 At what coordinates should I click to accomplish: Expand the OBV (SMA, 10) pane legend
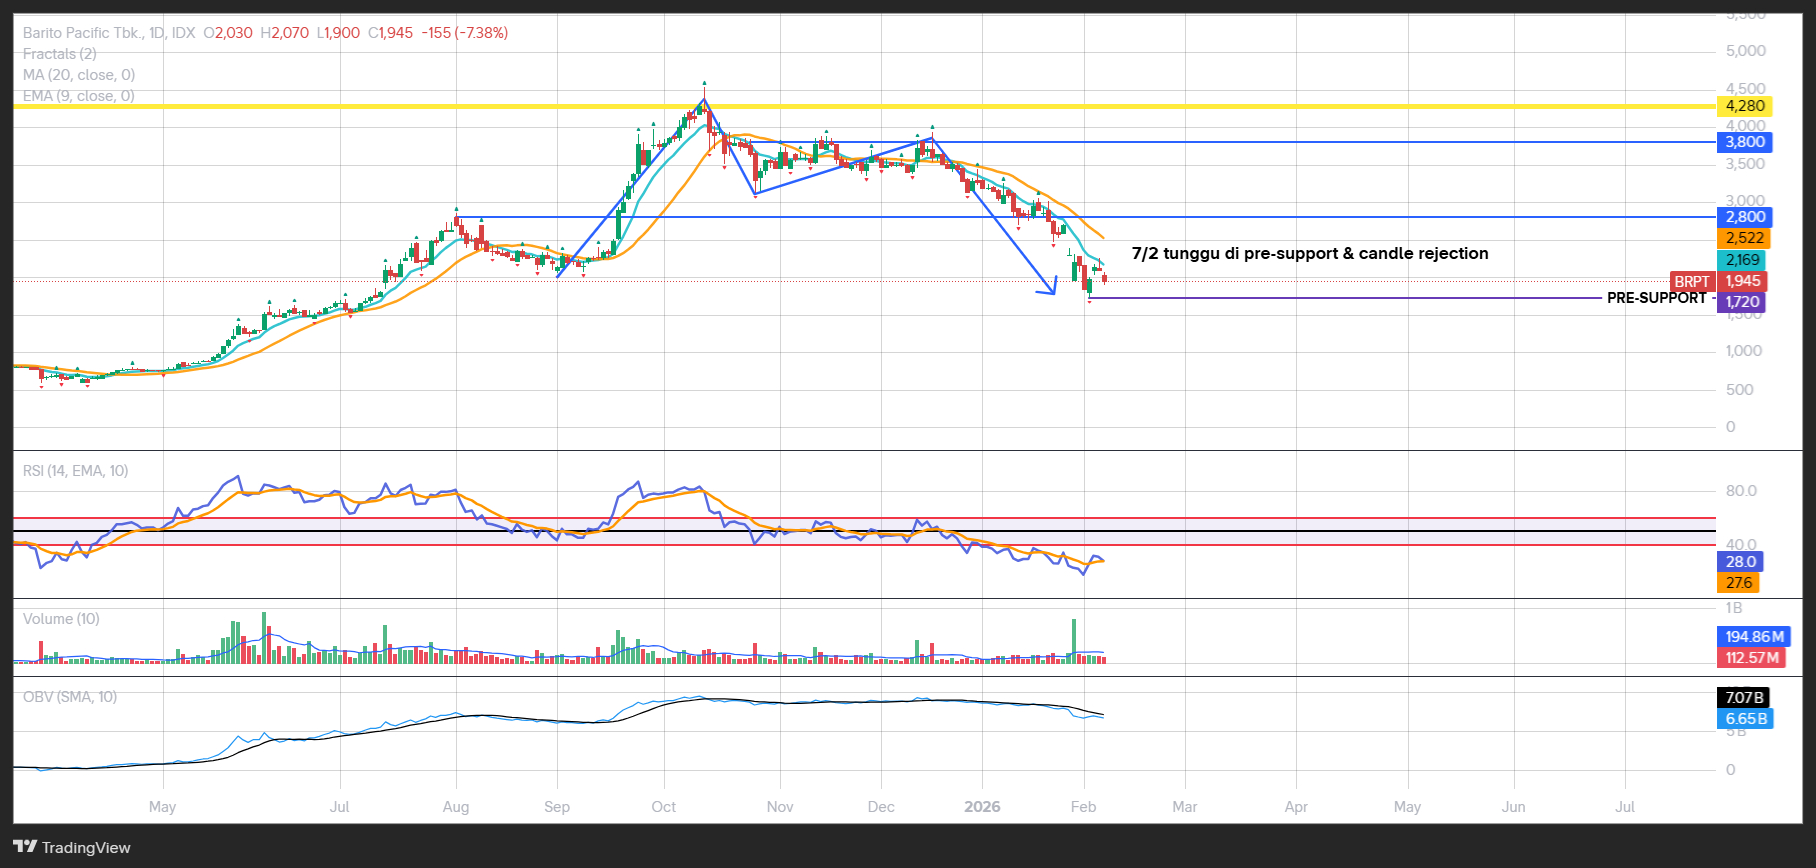coord(70,697)
